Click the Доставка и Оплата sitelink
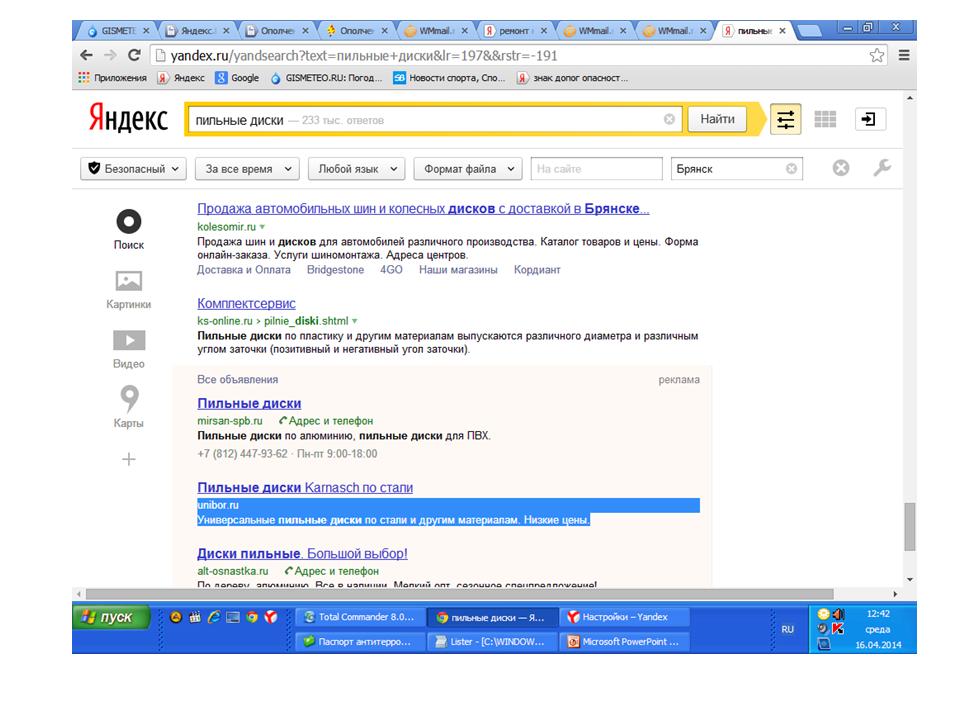960x720 pixels. pyautogui.click(x=244, y=270)
